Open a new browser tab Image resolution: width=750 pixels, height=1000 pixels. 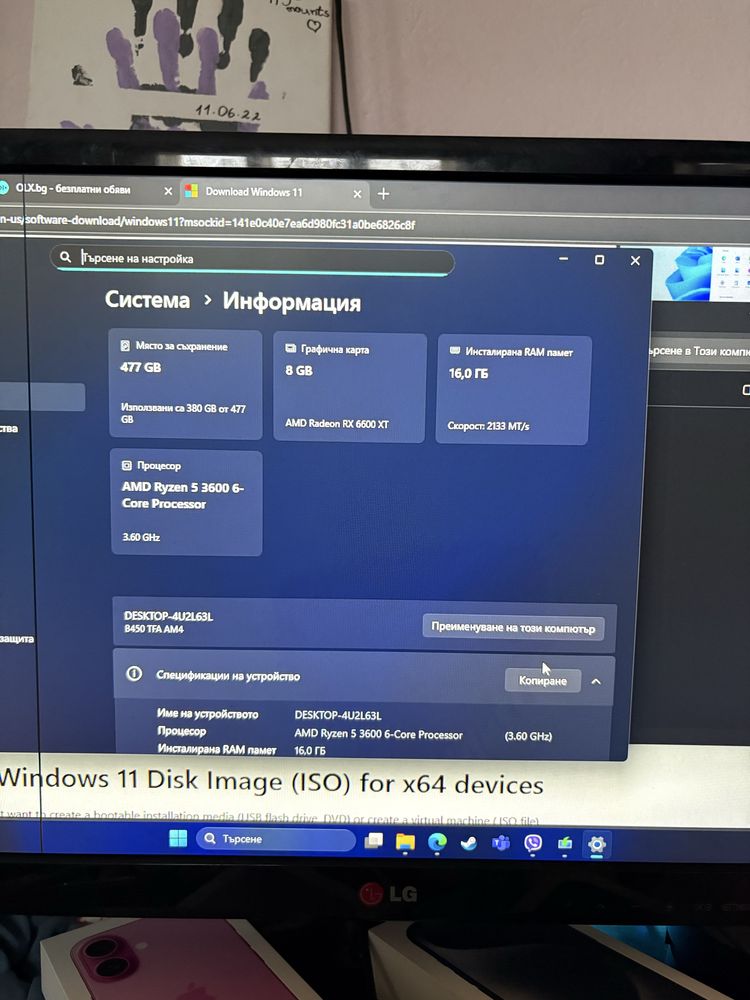383,193
